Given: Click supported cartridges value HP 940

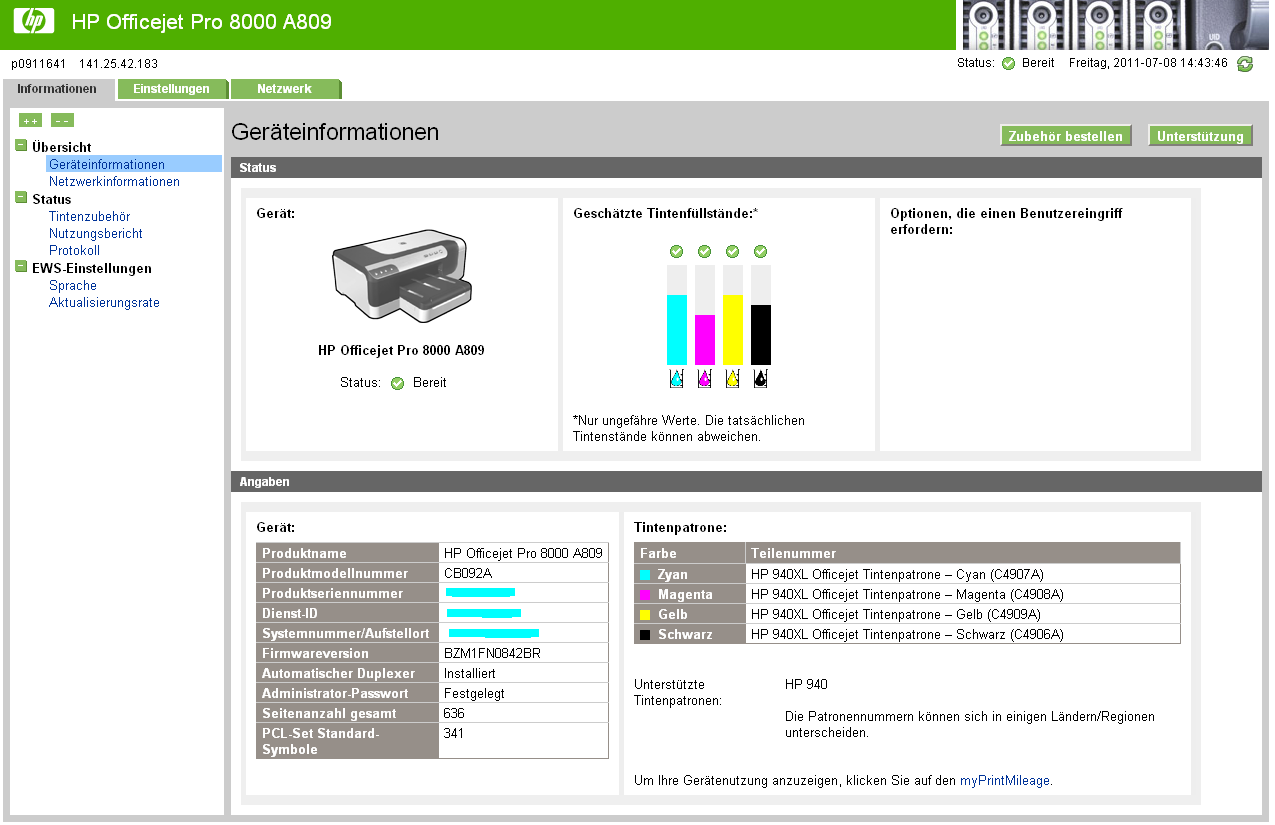Looking at the screenshot, I should [x=806, y=685].
